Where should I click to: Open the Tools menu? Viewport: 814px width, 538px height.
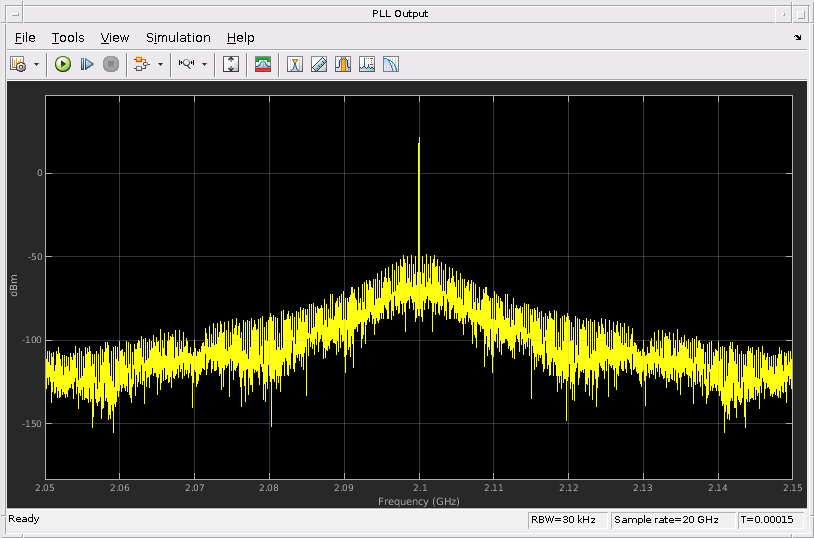[68, 37]
